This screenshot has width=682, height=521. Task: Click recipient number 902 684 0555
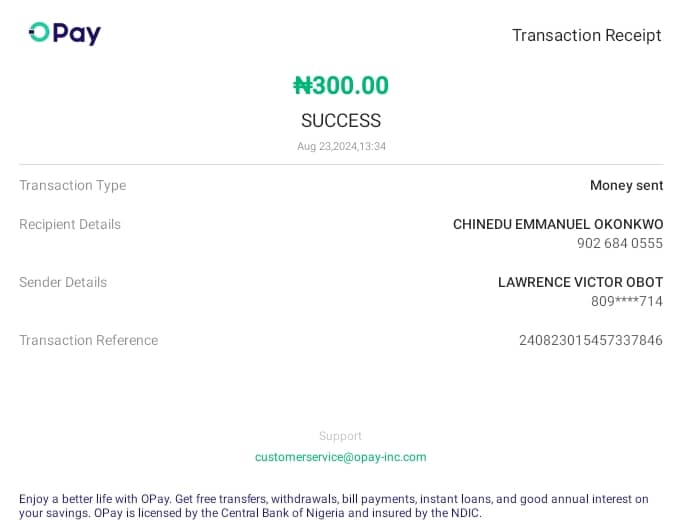point(619,243)
